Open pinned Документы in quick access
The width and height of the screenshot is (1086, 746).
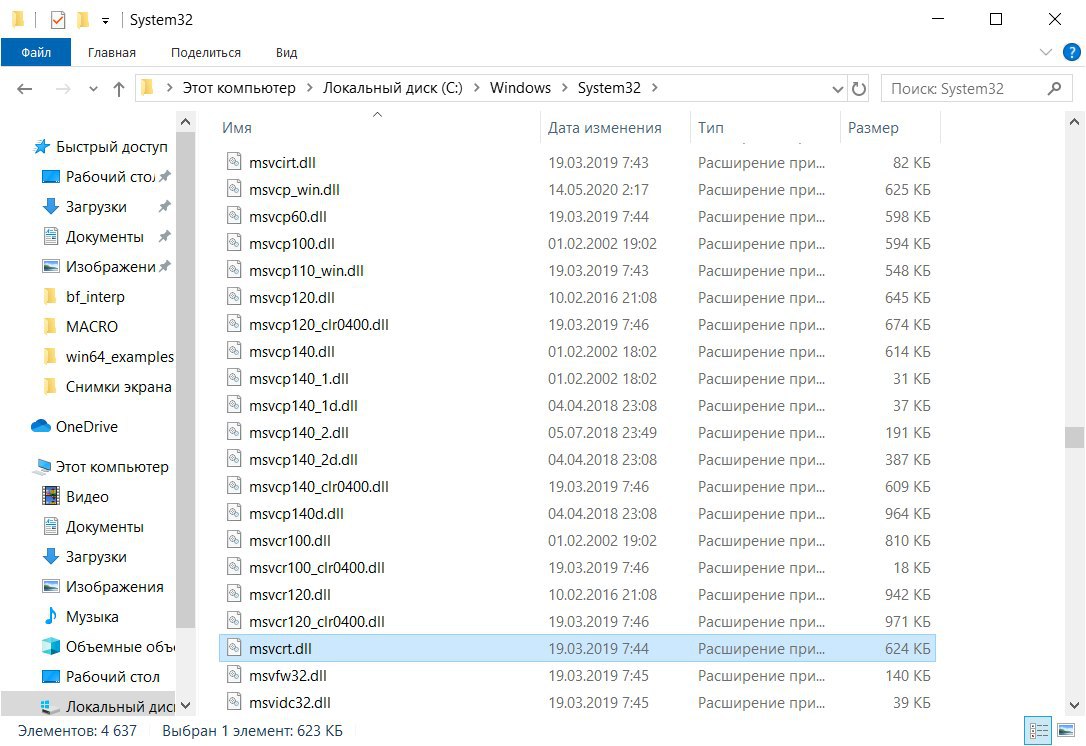(104, 237)
